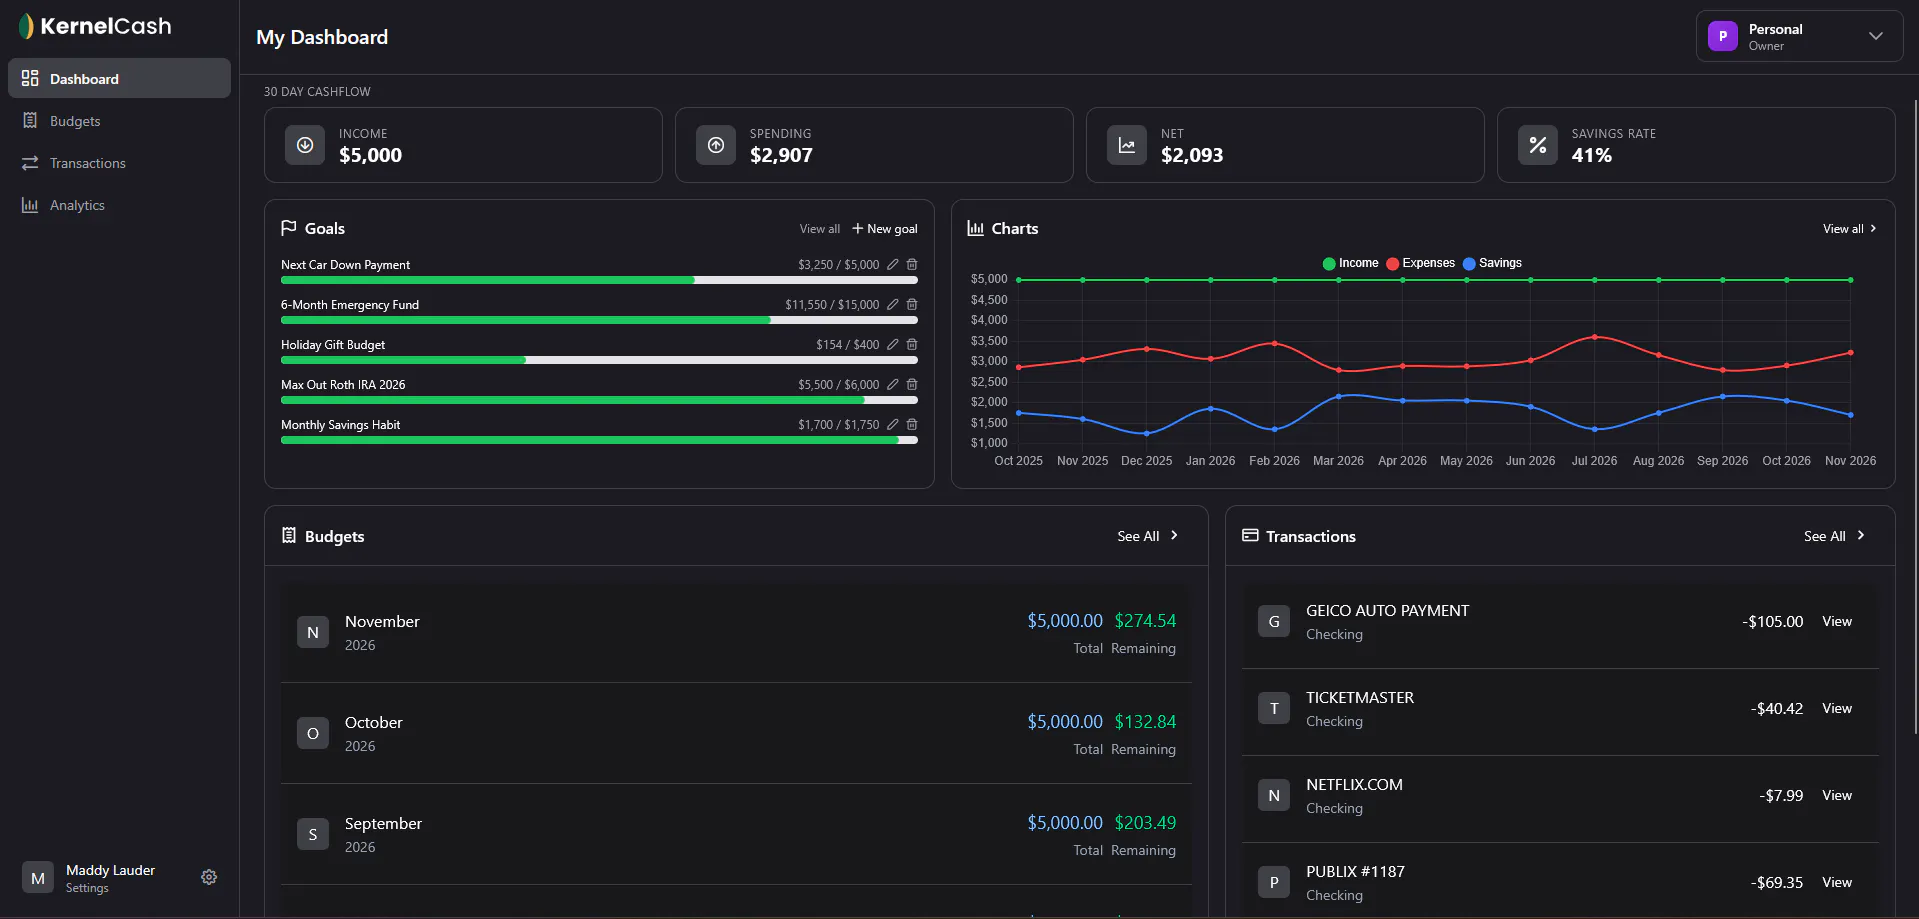
Task: Click the Income cashflow card icon
Action: click(x=305, y=145)
